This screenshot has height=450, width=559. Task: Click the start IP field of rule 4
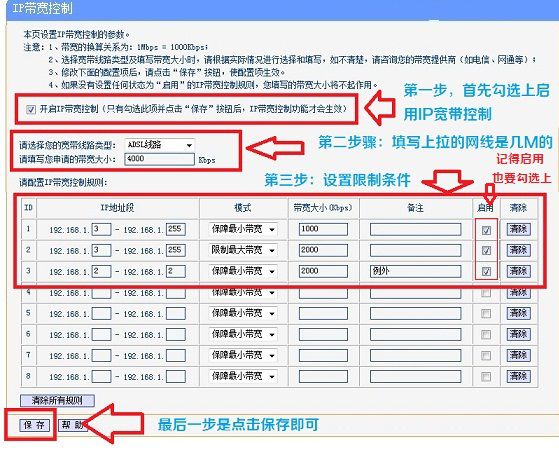click(101, 293)
